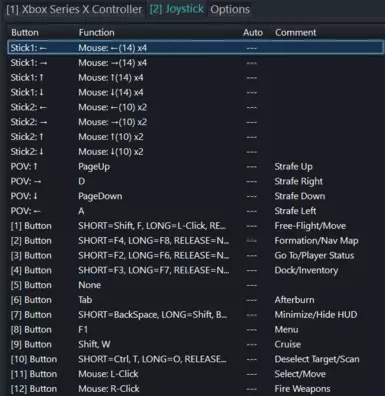
Task: Click the Strafe Right comment
Action: [x=298, y=181]
